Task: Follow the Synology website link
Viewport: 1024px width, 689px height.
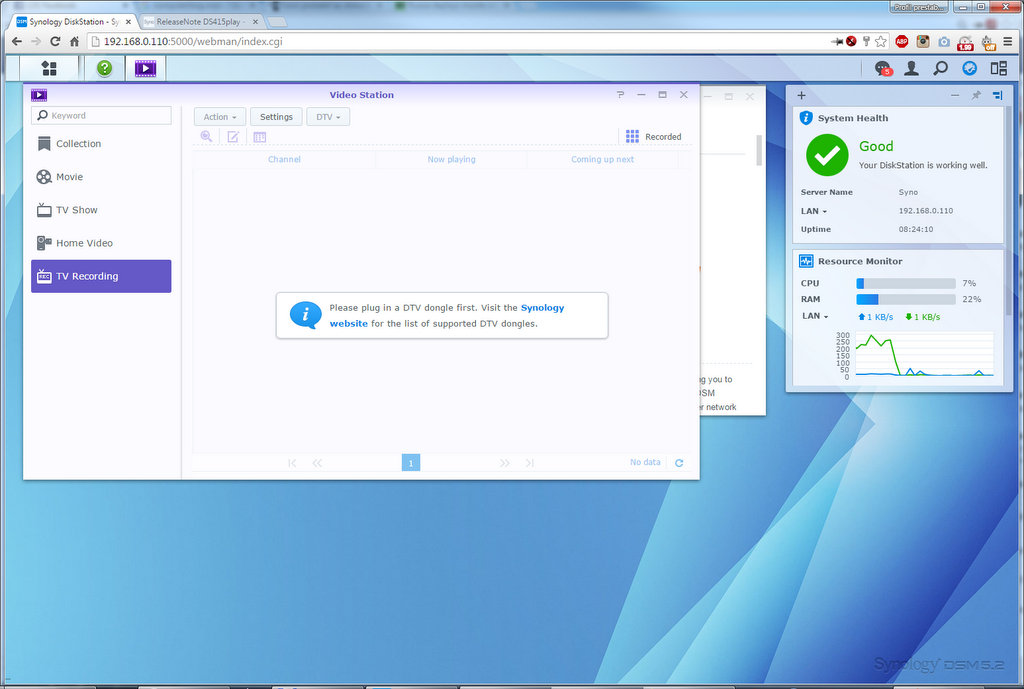Action: click(x=542, y=308)
